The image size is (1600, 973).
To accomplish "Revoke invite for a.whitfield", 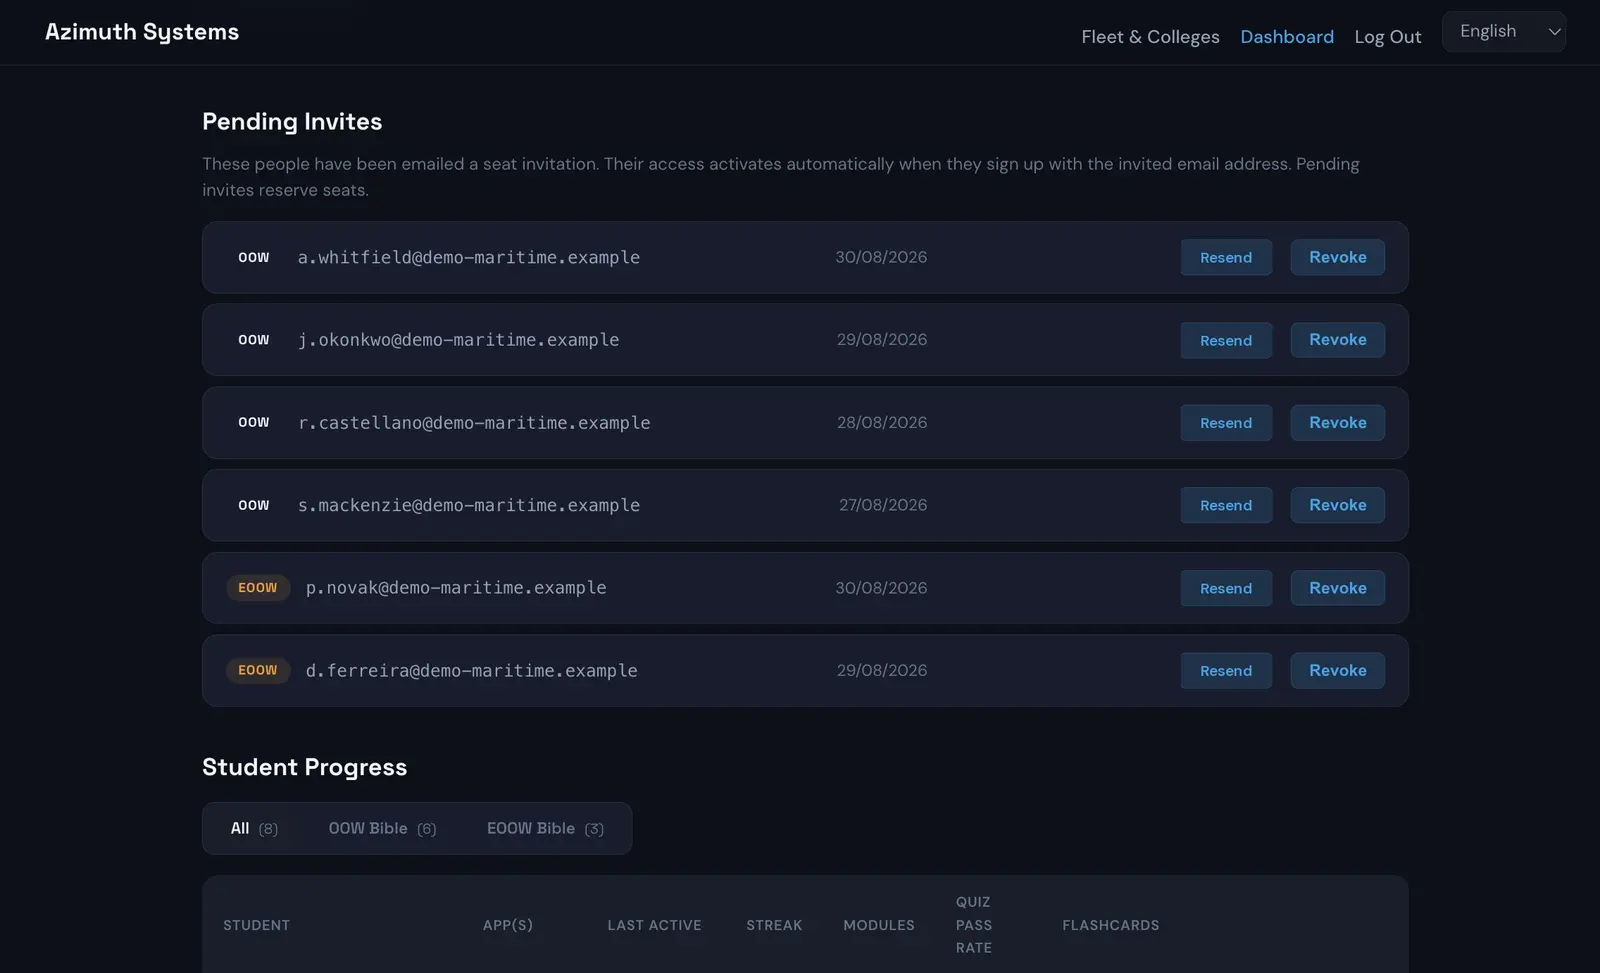I will pyautogui.click(x=1337, y=257).
